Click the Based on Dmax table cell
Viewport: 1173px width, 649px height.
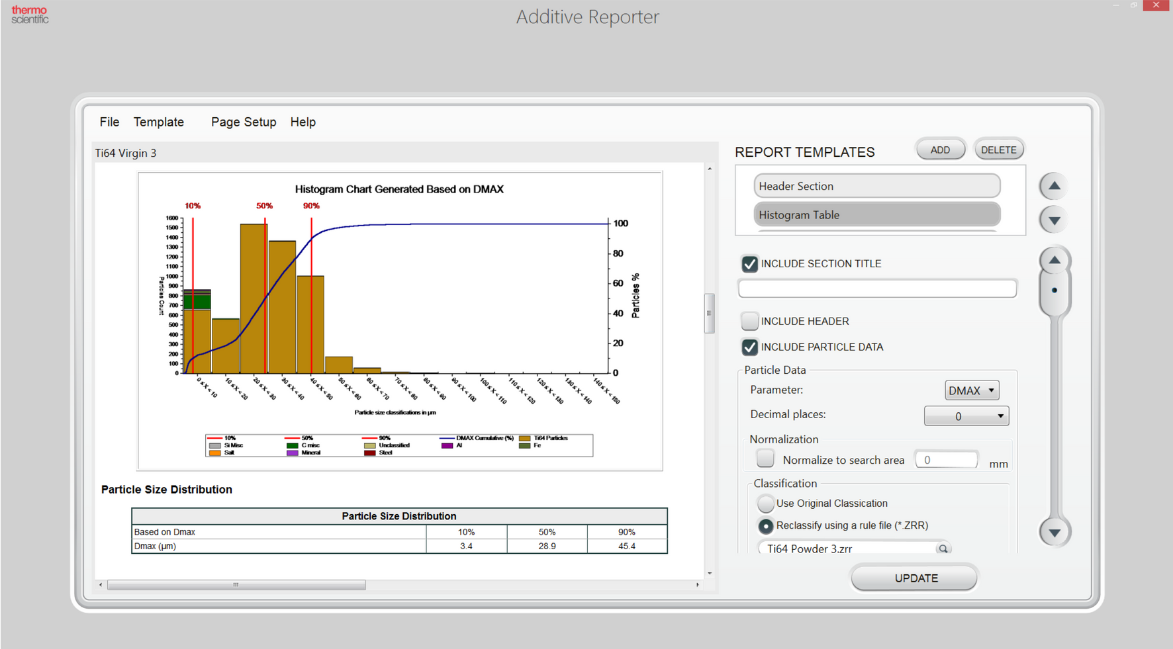[x=278, y=532]
